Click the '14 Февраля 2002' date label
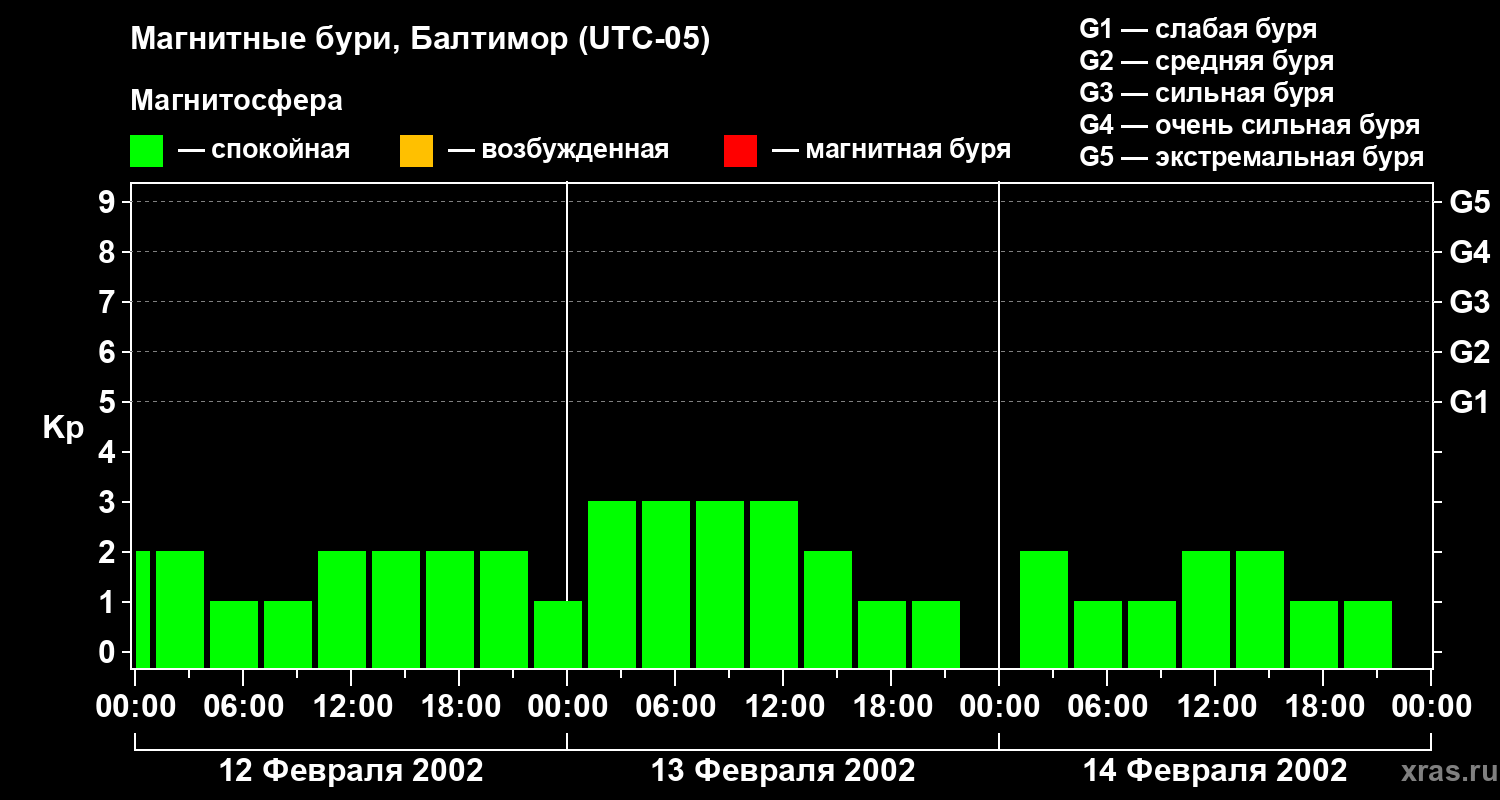 click(1215, 771)
